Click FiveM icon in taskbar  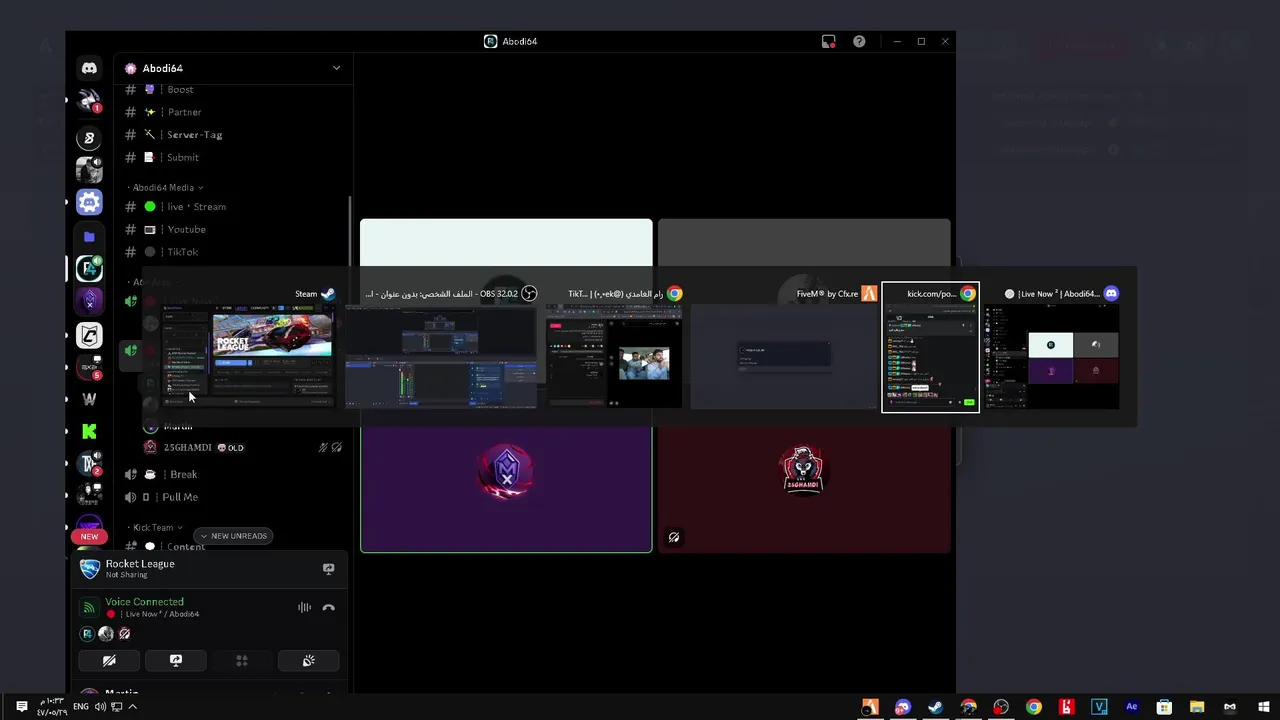870,707
